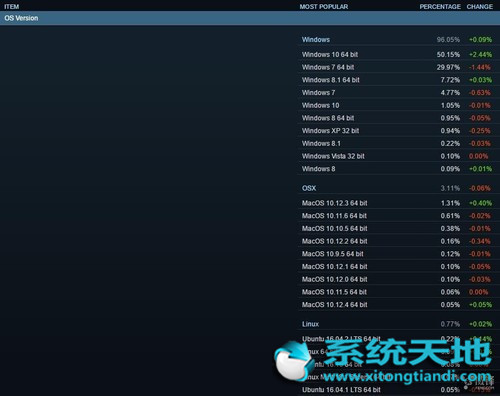The image size is (500, 396).
Task: Select the Linux category heading
Action: [310, 324]
